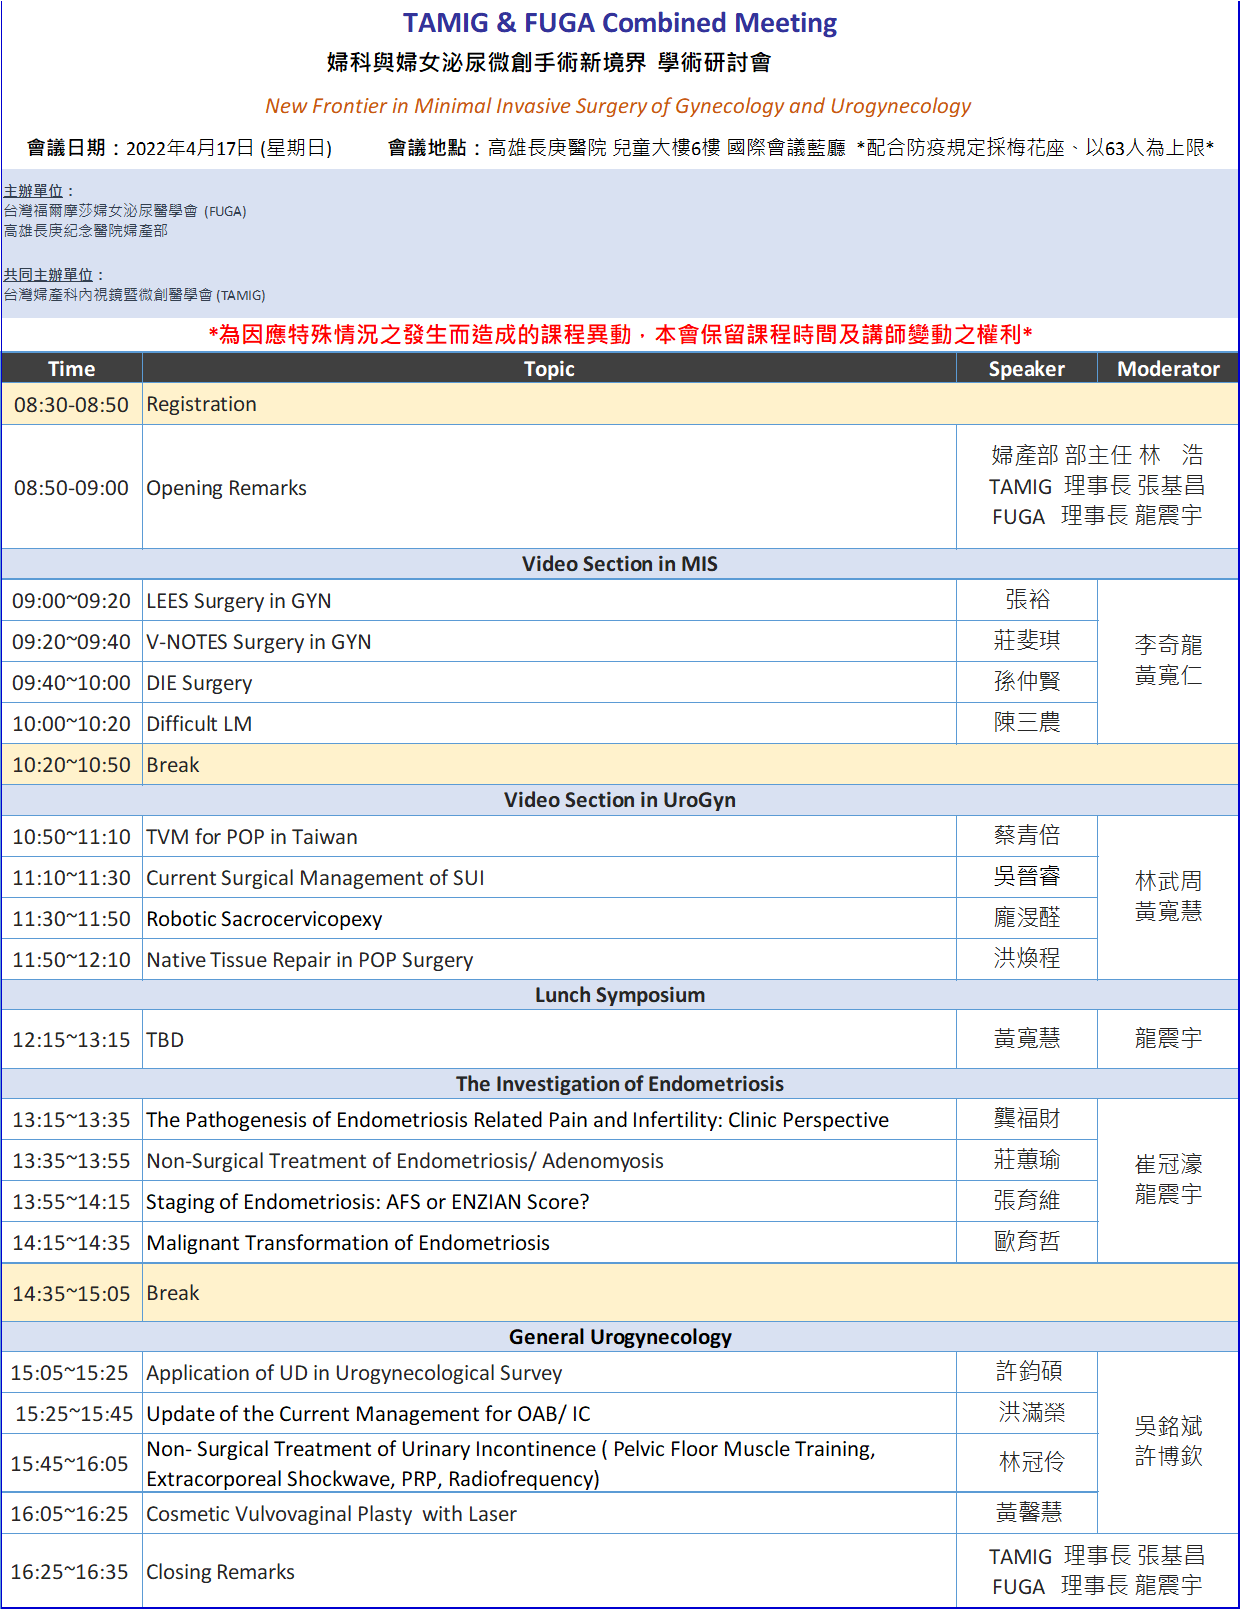Click the 'Topic' column header
Screen dimensions: 1241x1610
pyautogui.click(x=549, y=369)
